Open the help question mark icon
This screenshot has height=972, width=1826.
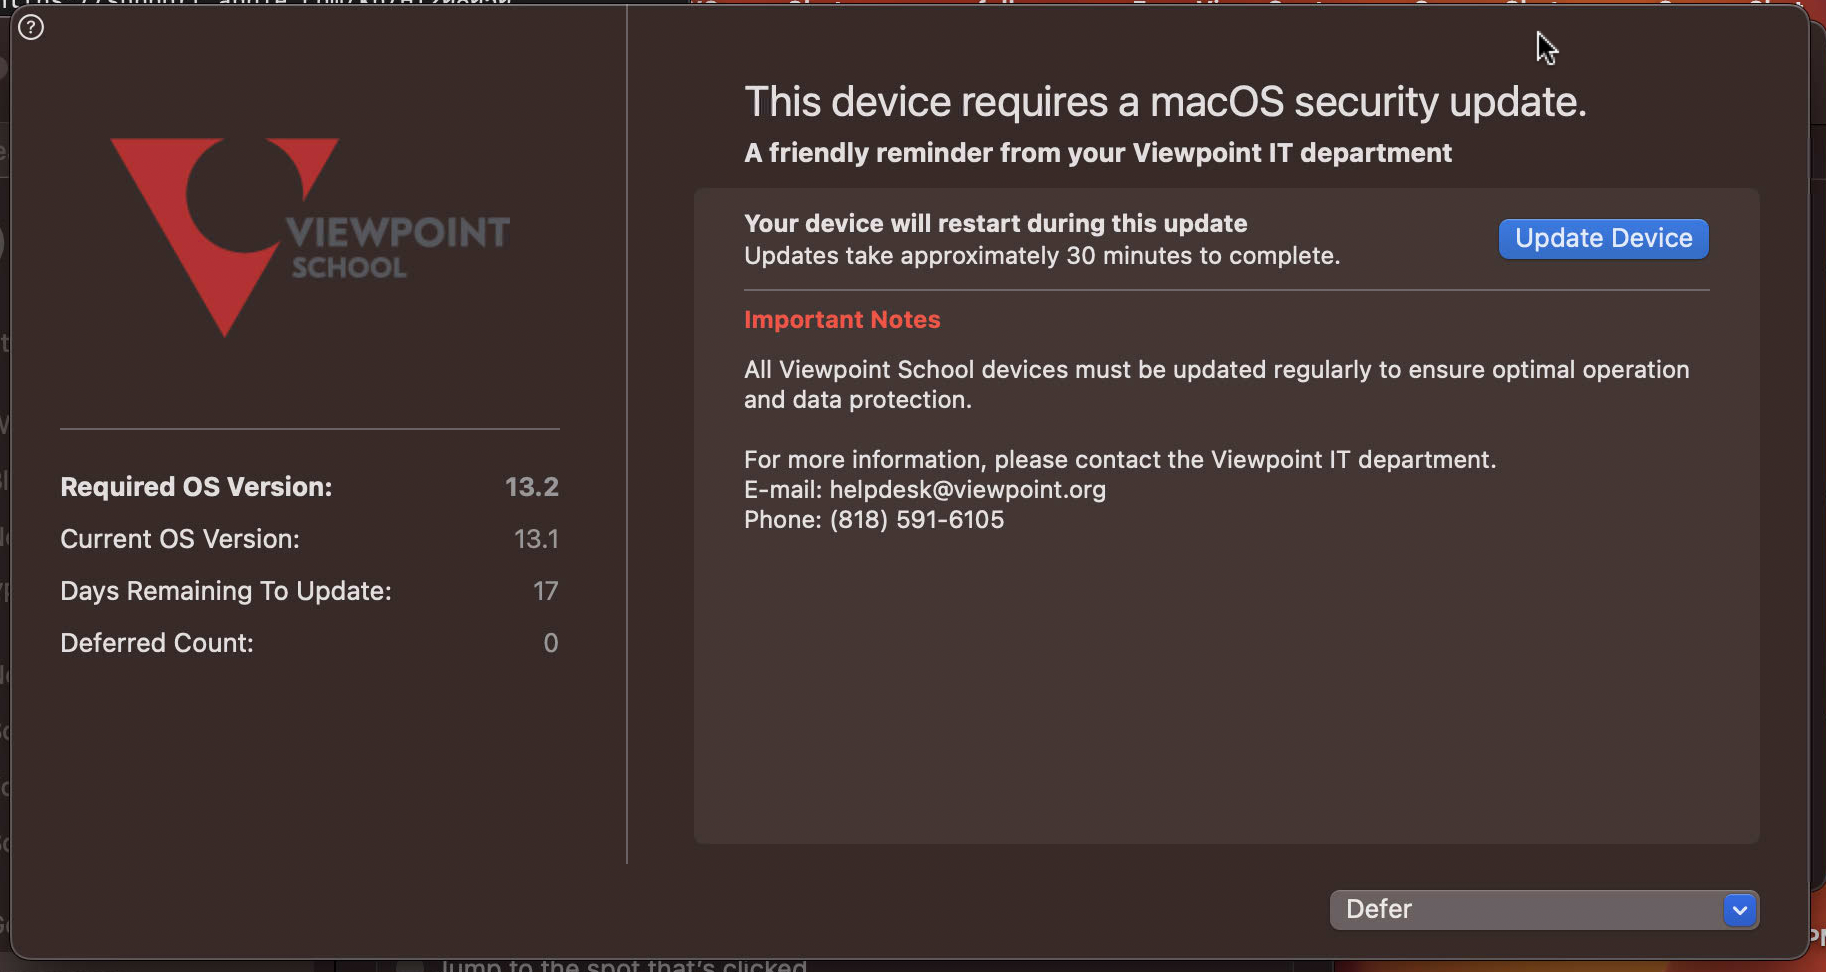pyautogui.click(x=31, y=28)
